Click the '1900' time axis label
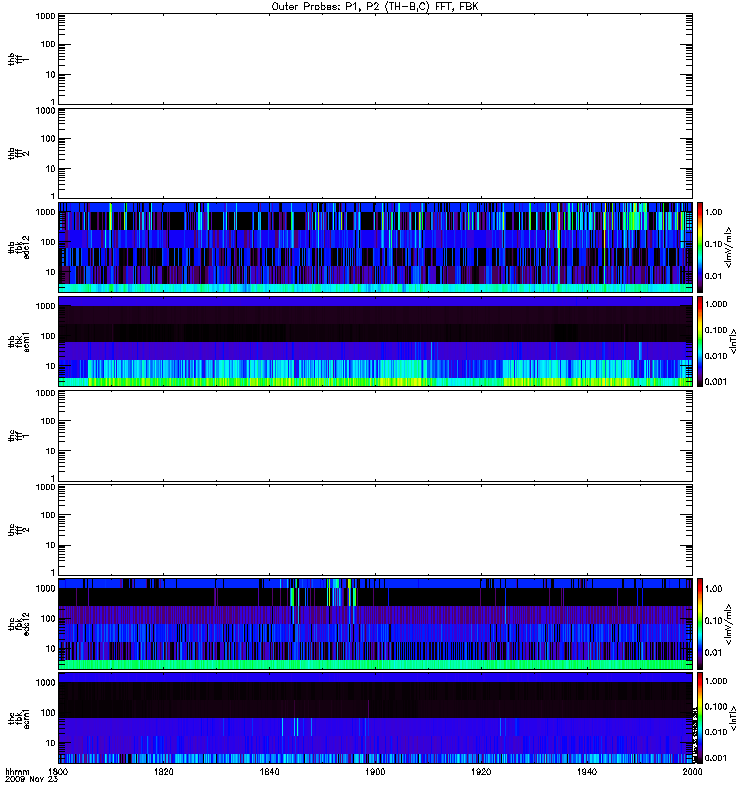 click(x=375, y=771)
